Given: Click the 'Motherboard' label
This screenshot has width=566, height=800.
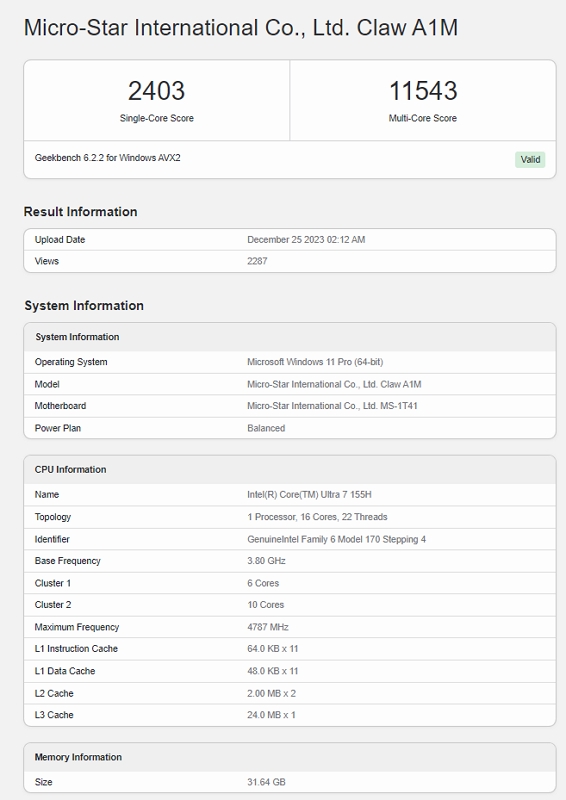Looking at the screenshot, I should point(60,406).
